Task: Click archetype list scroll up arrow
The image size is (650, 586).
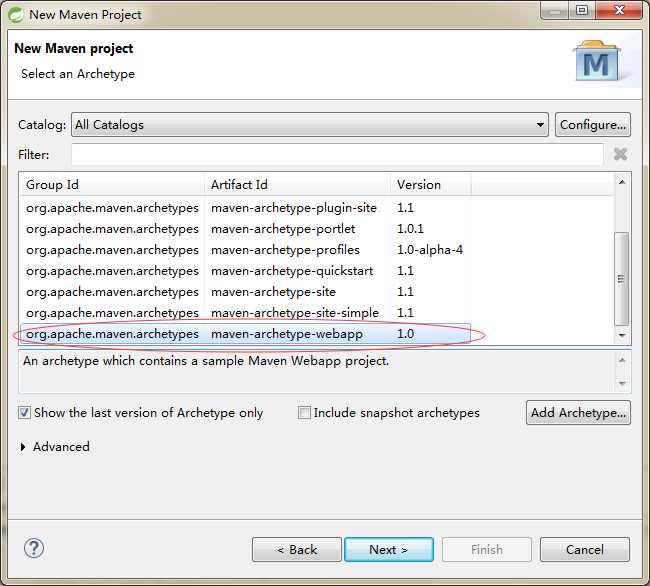Action: click(622, 182)
